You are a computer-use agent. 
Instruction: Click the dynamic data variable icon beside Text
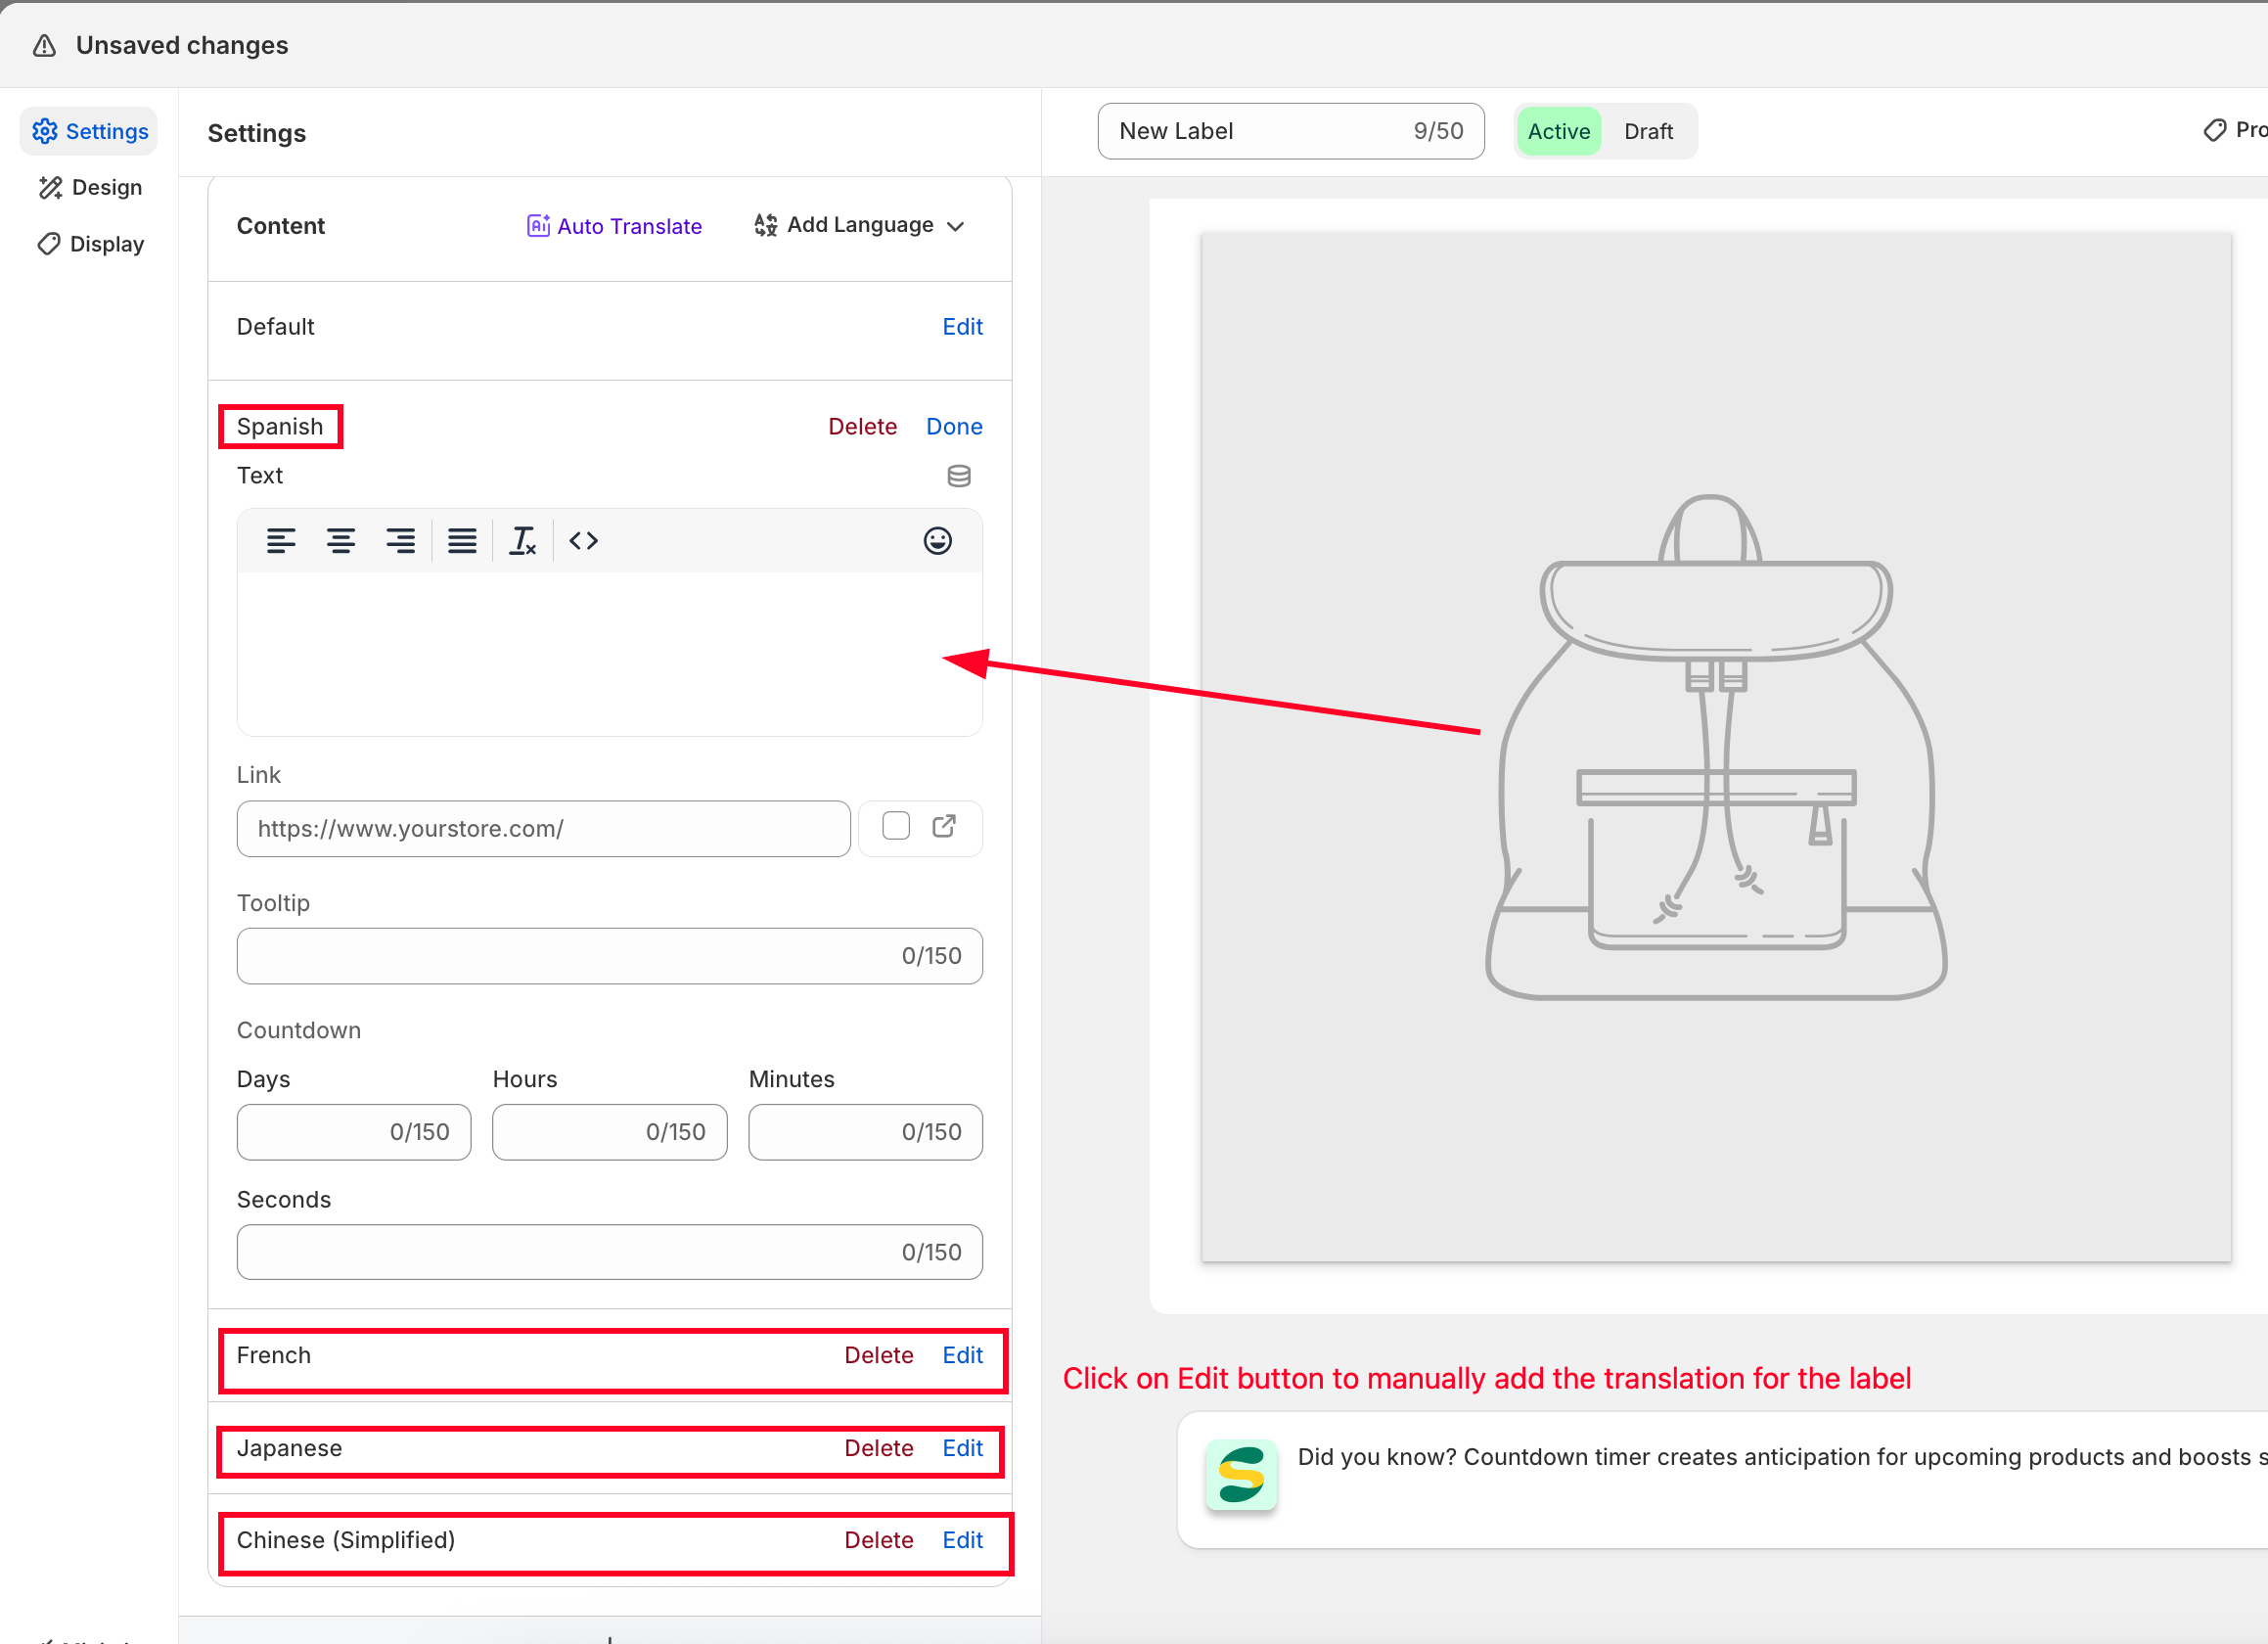point(958,476)
